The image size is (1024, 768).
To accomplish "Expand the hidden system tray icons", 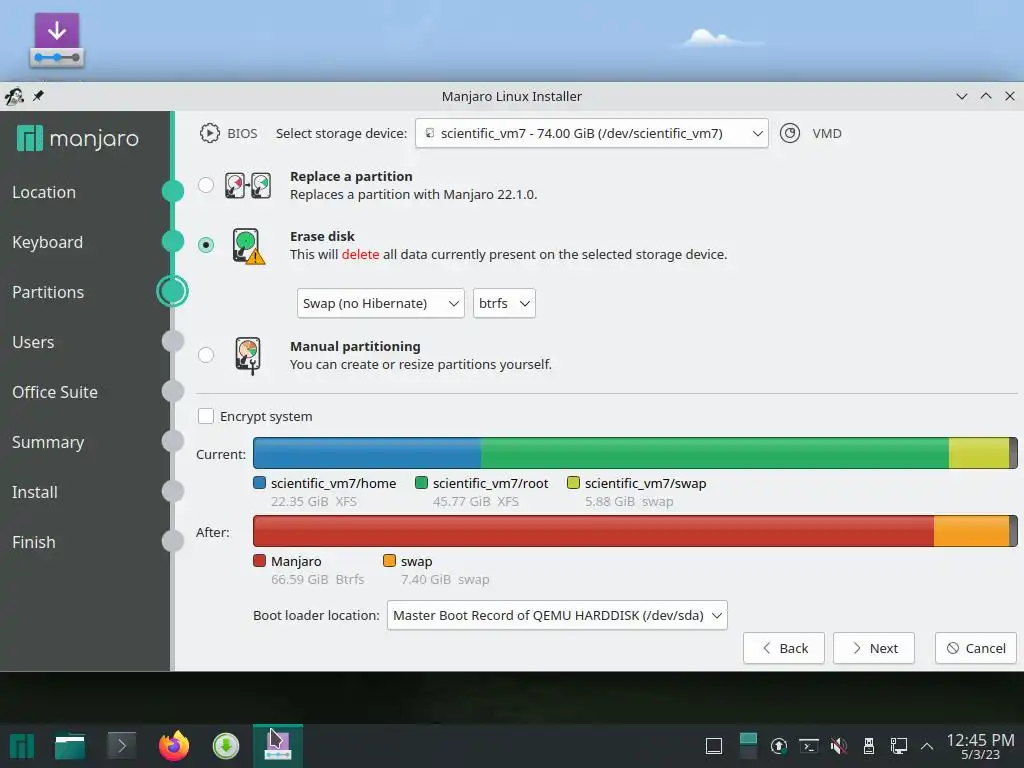I will coord(926,746).
